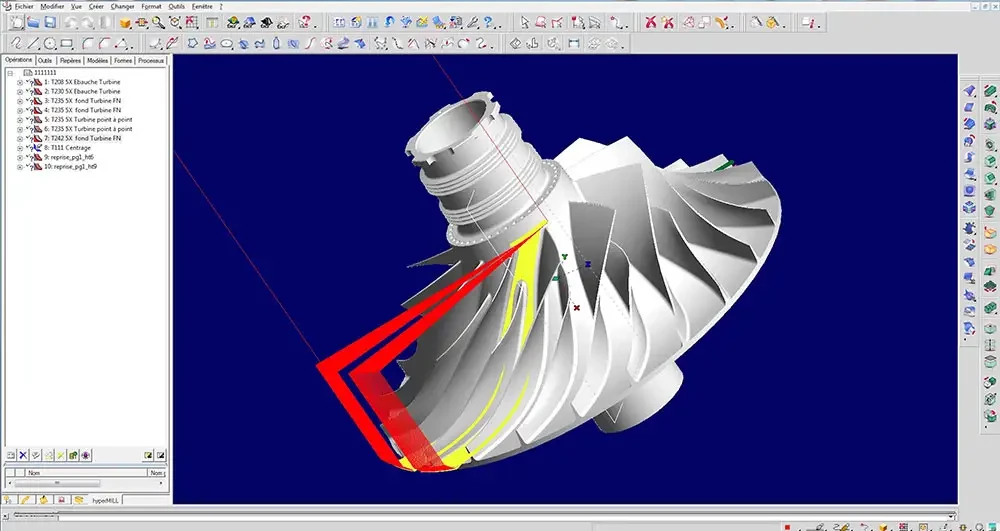The image size is (1000, 531).
Task: Toggle checkmark of operation 1: T208 5X Ebauche Turbine
Action: click(28, 82)
